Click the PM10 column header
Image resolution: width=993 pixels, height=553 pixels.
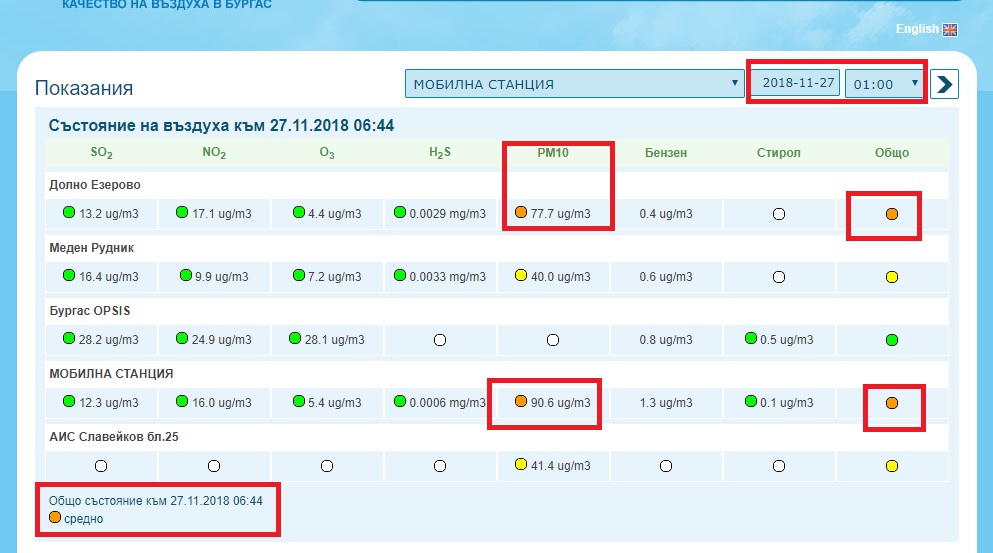coord(553,153)
